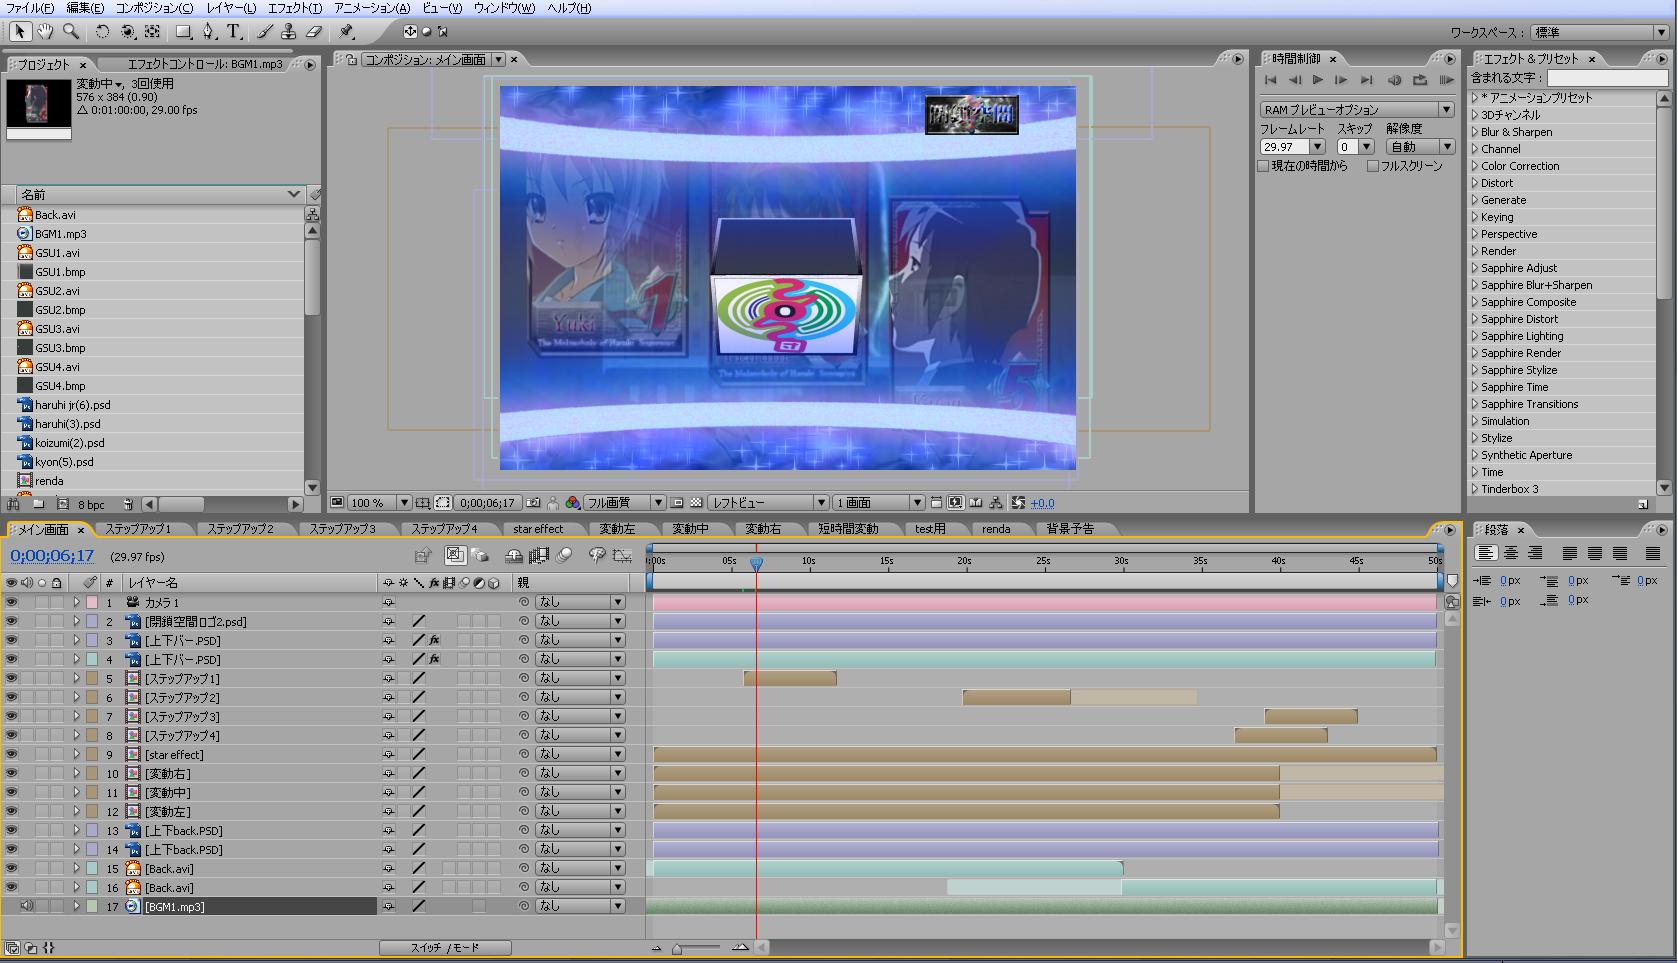
Task: Toggle the loop playback button
Action: [x=1420, y=80]
